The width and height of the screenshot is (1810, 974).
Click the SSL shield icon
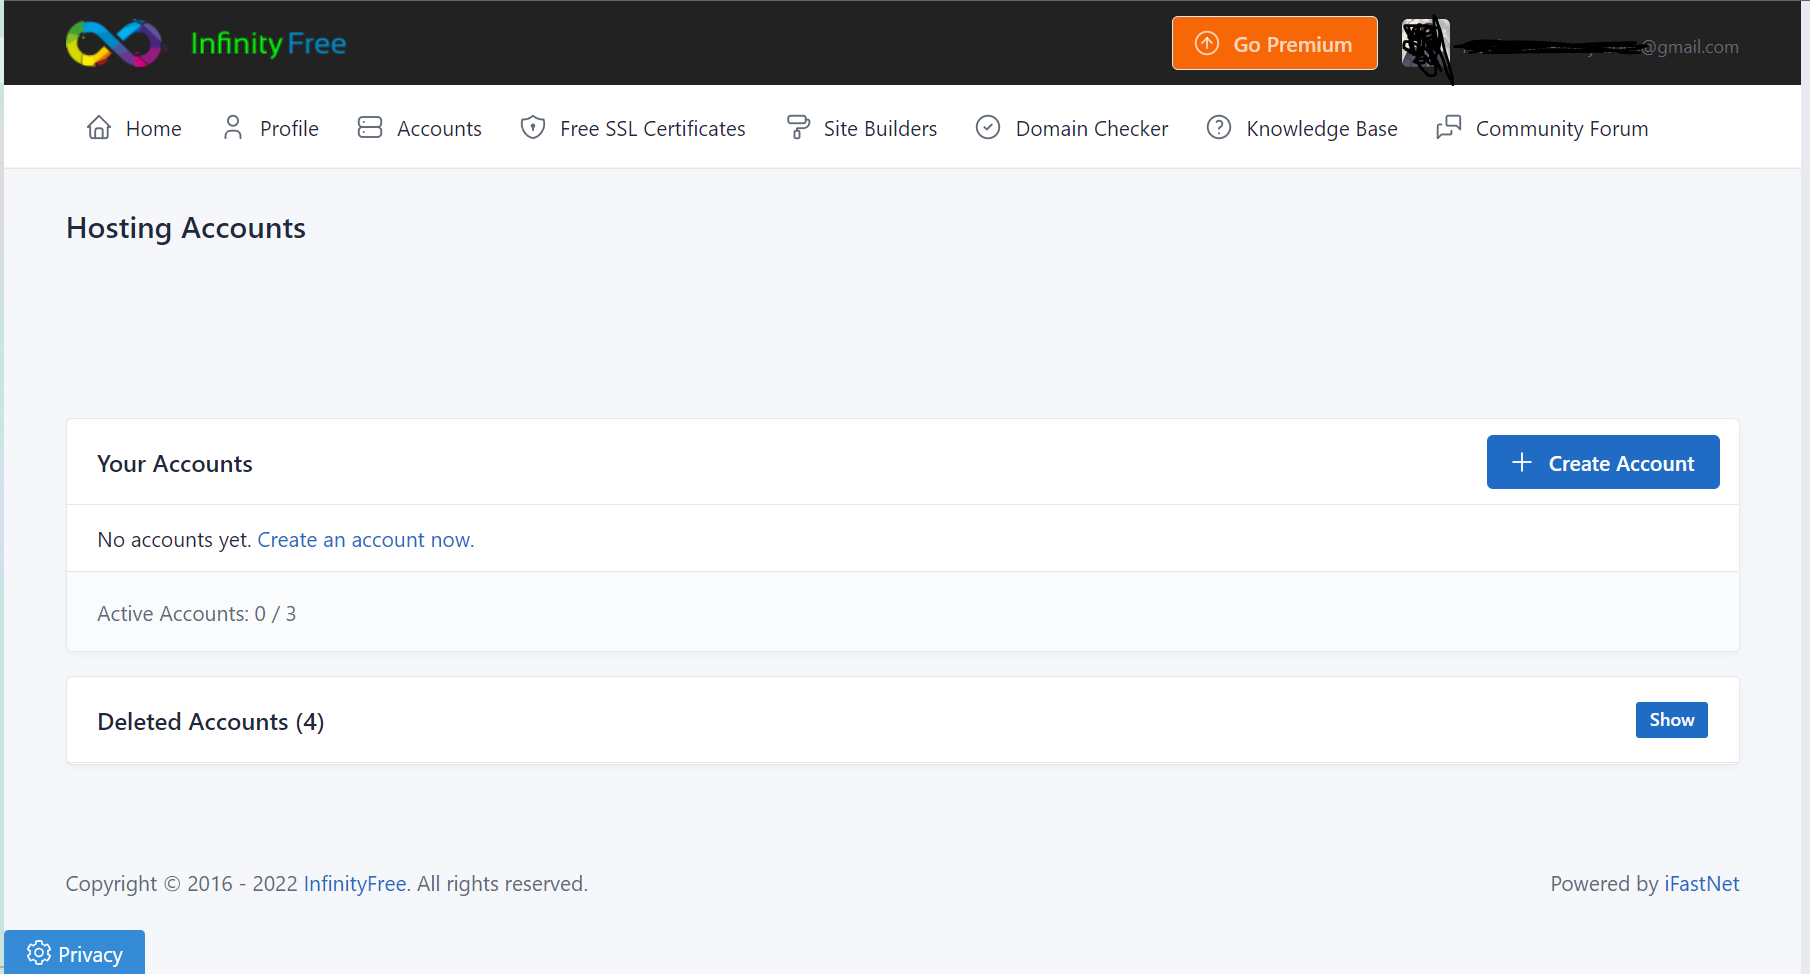pos(533,127)
